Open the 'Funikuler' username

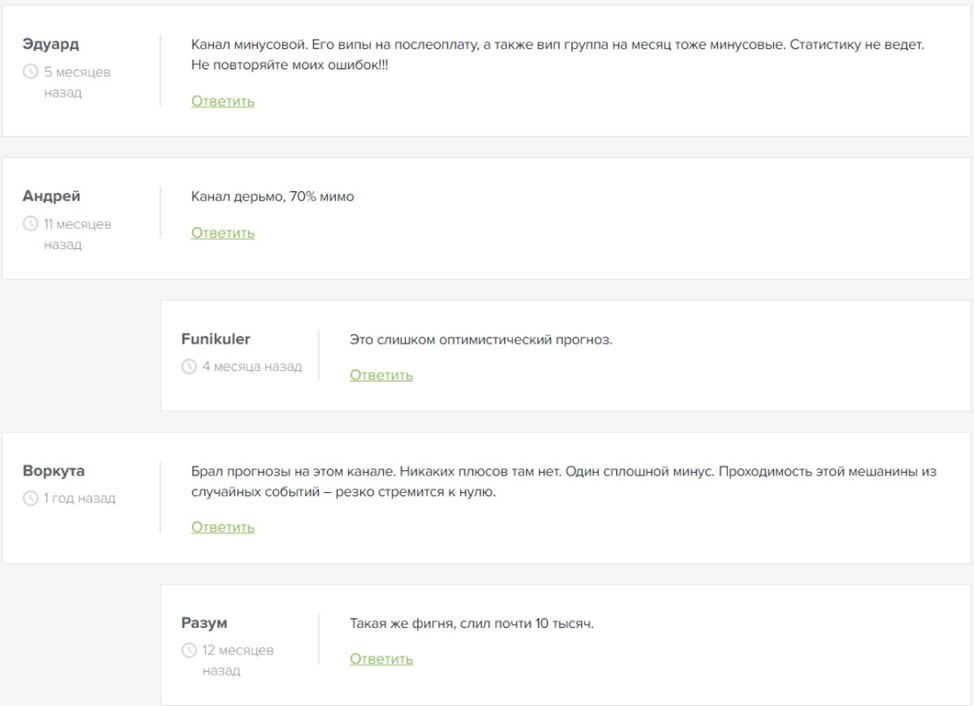pos(215,340)
